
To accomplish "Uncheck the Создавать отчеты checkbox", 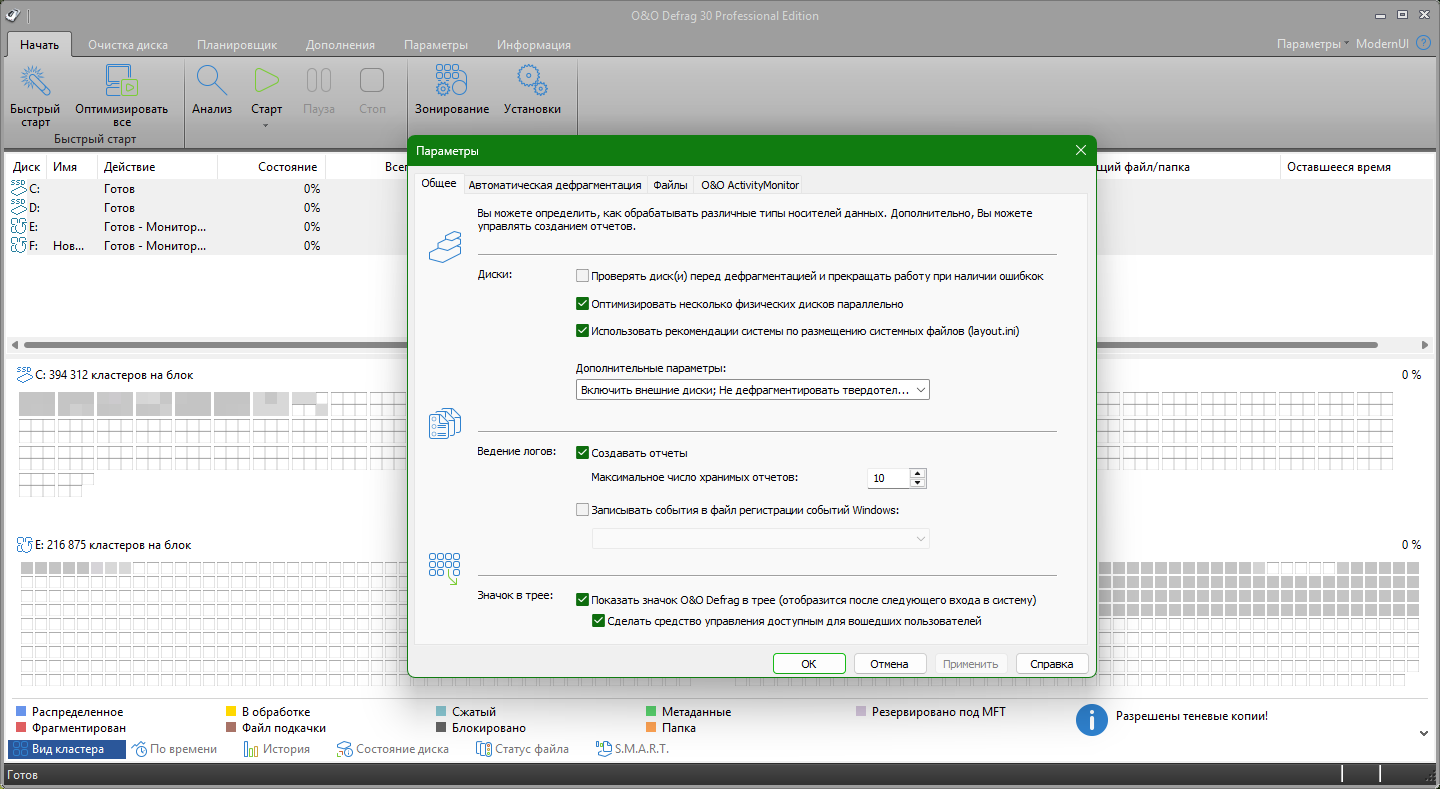I will click(x=583, y=453).
